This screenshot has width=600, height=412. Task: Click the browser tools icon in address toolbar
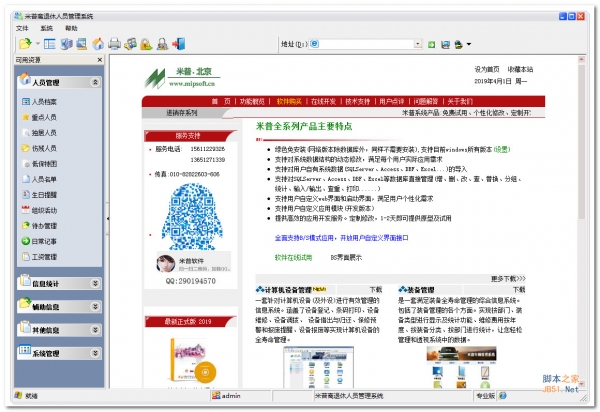458,44
